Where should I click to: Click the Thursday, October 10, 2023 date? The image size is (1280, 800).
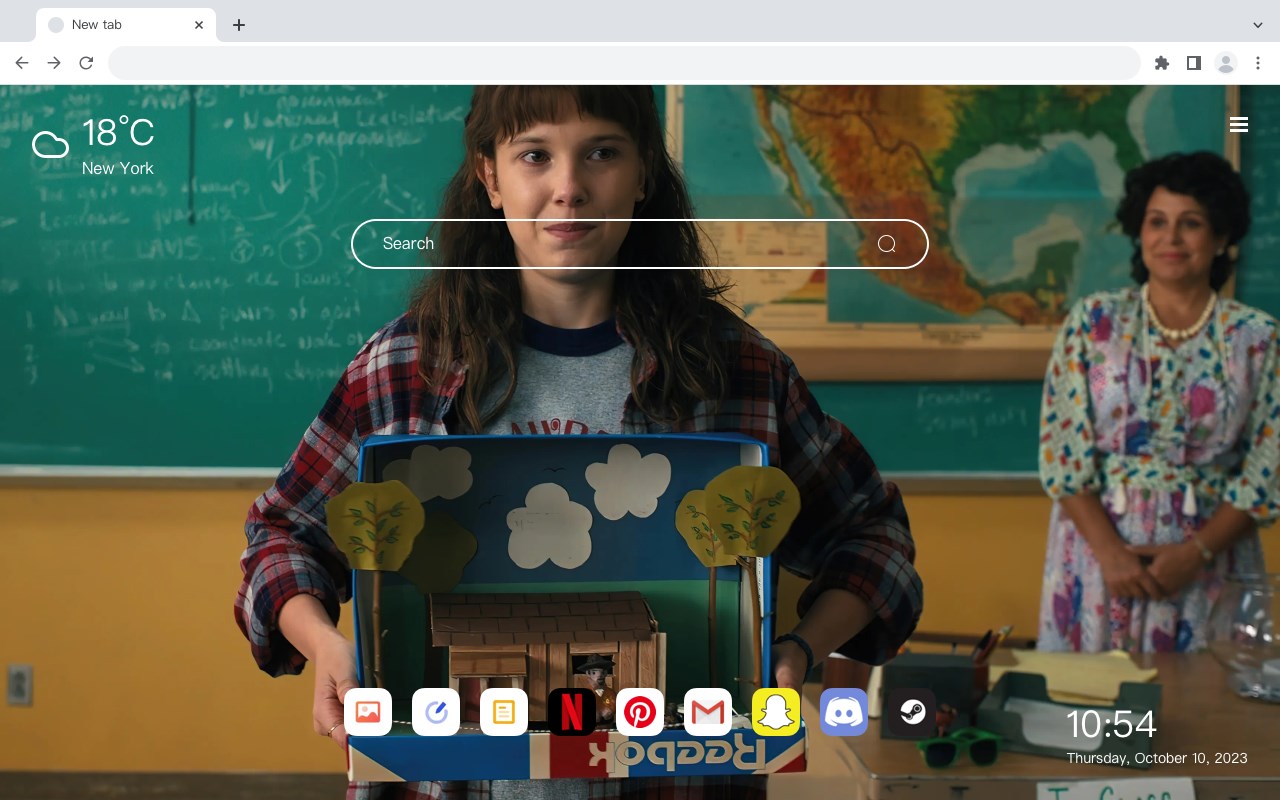(x=1157, y=758)
